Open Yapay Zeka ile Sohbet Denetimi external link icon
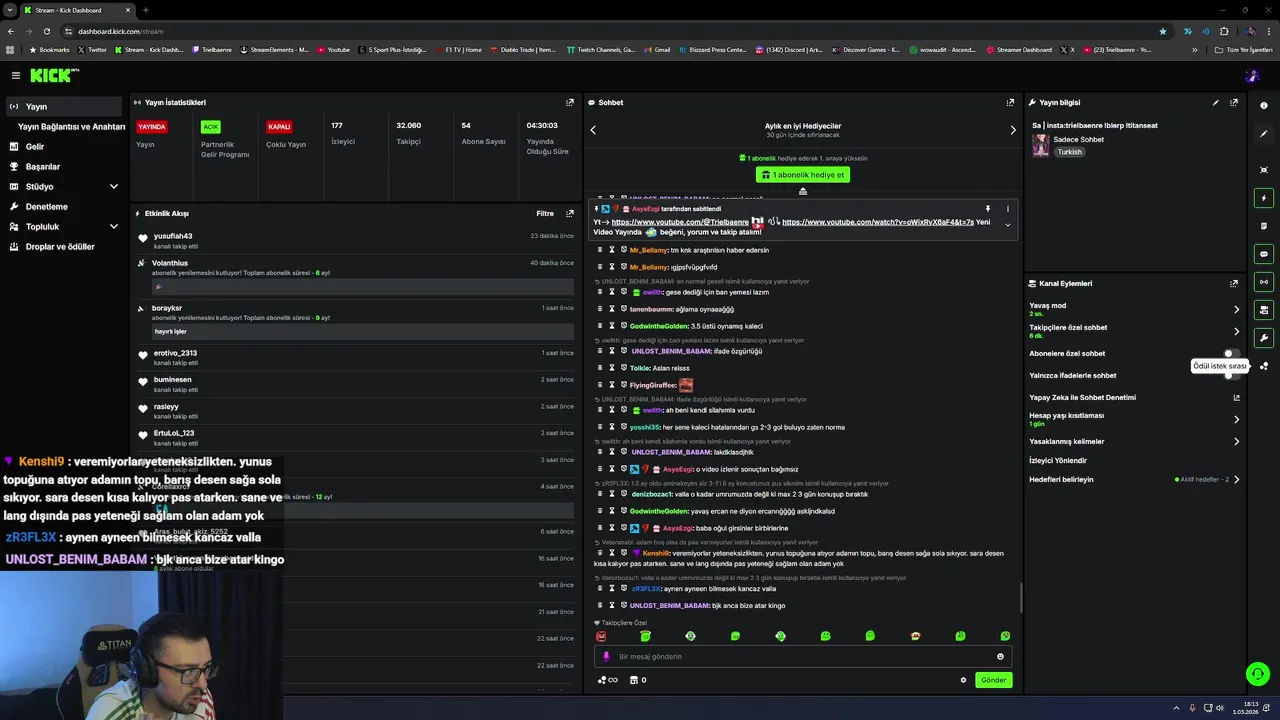The image size is (1280, 720). coord(1236,397)
